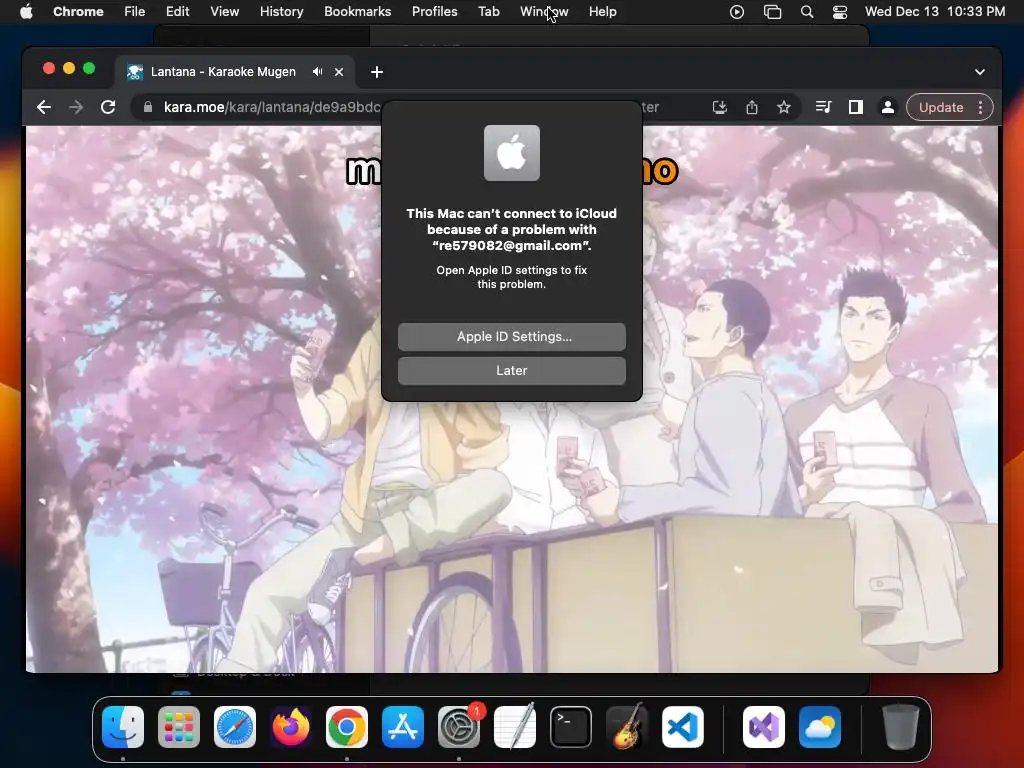Install the app via the download icon
This screenshot has width=1024, height=768.
[x=720, y=107]
